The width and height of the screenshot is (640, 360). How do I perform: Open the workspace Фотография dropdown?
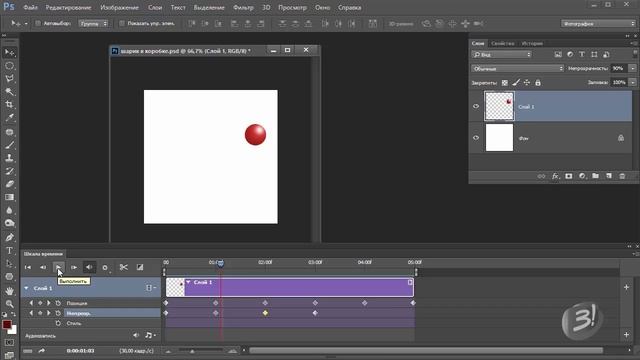click(x=598, y=24)
